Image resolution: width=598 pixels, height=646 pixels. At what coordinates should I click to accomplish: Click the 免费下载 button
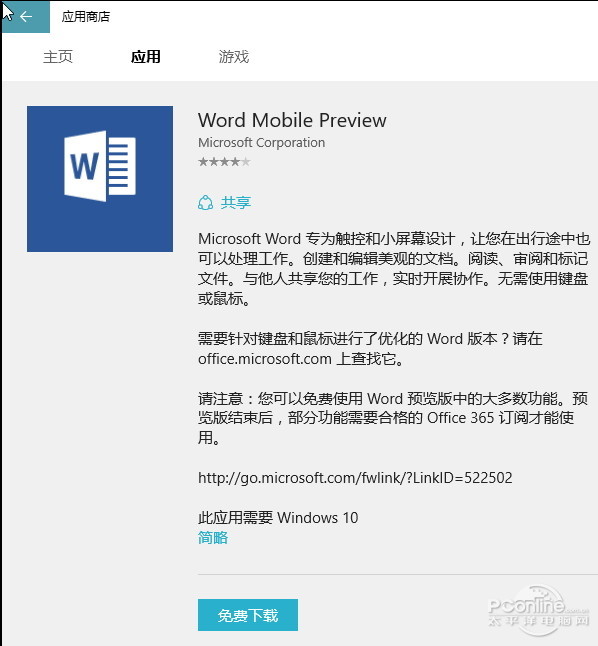click(248, 615)
